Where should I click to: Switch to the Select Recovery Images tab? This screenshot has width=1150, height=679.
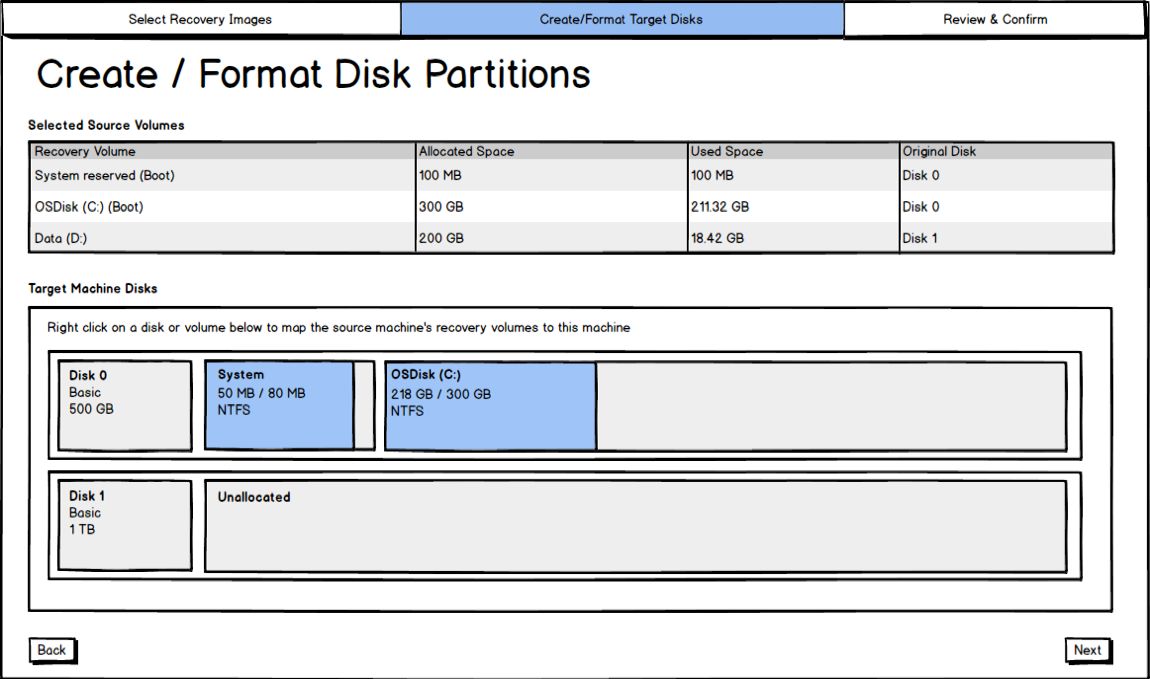click(199, 18)
